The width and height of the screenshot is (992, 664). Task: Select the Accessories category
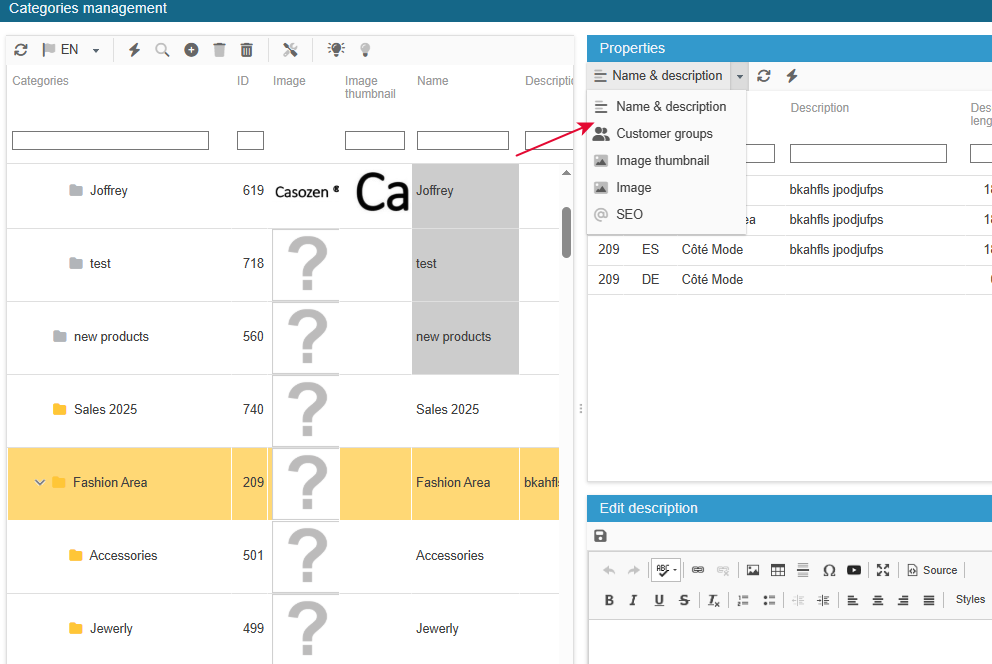click(123, 555)
